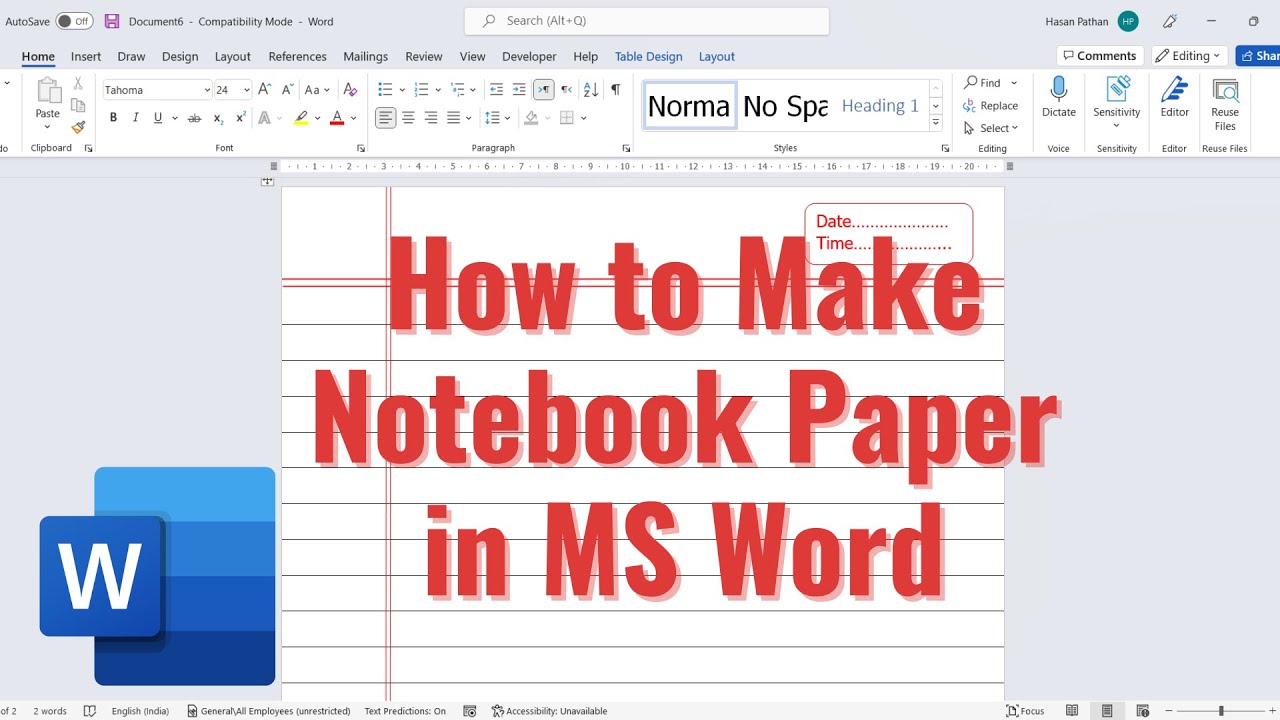Apply the Heading 1 style
Screen dimensions: 1280x720
tap(880, 105)
